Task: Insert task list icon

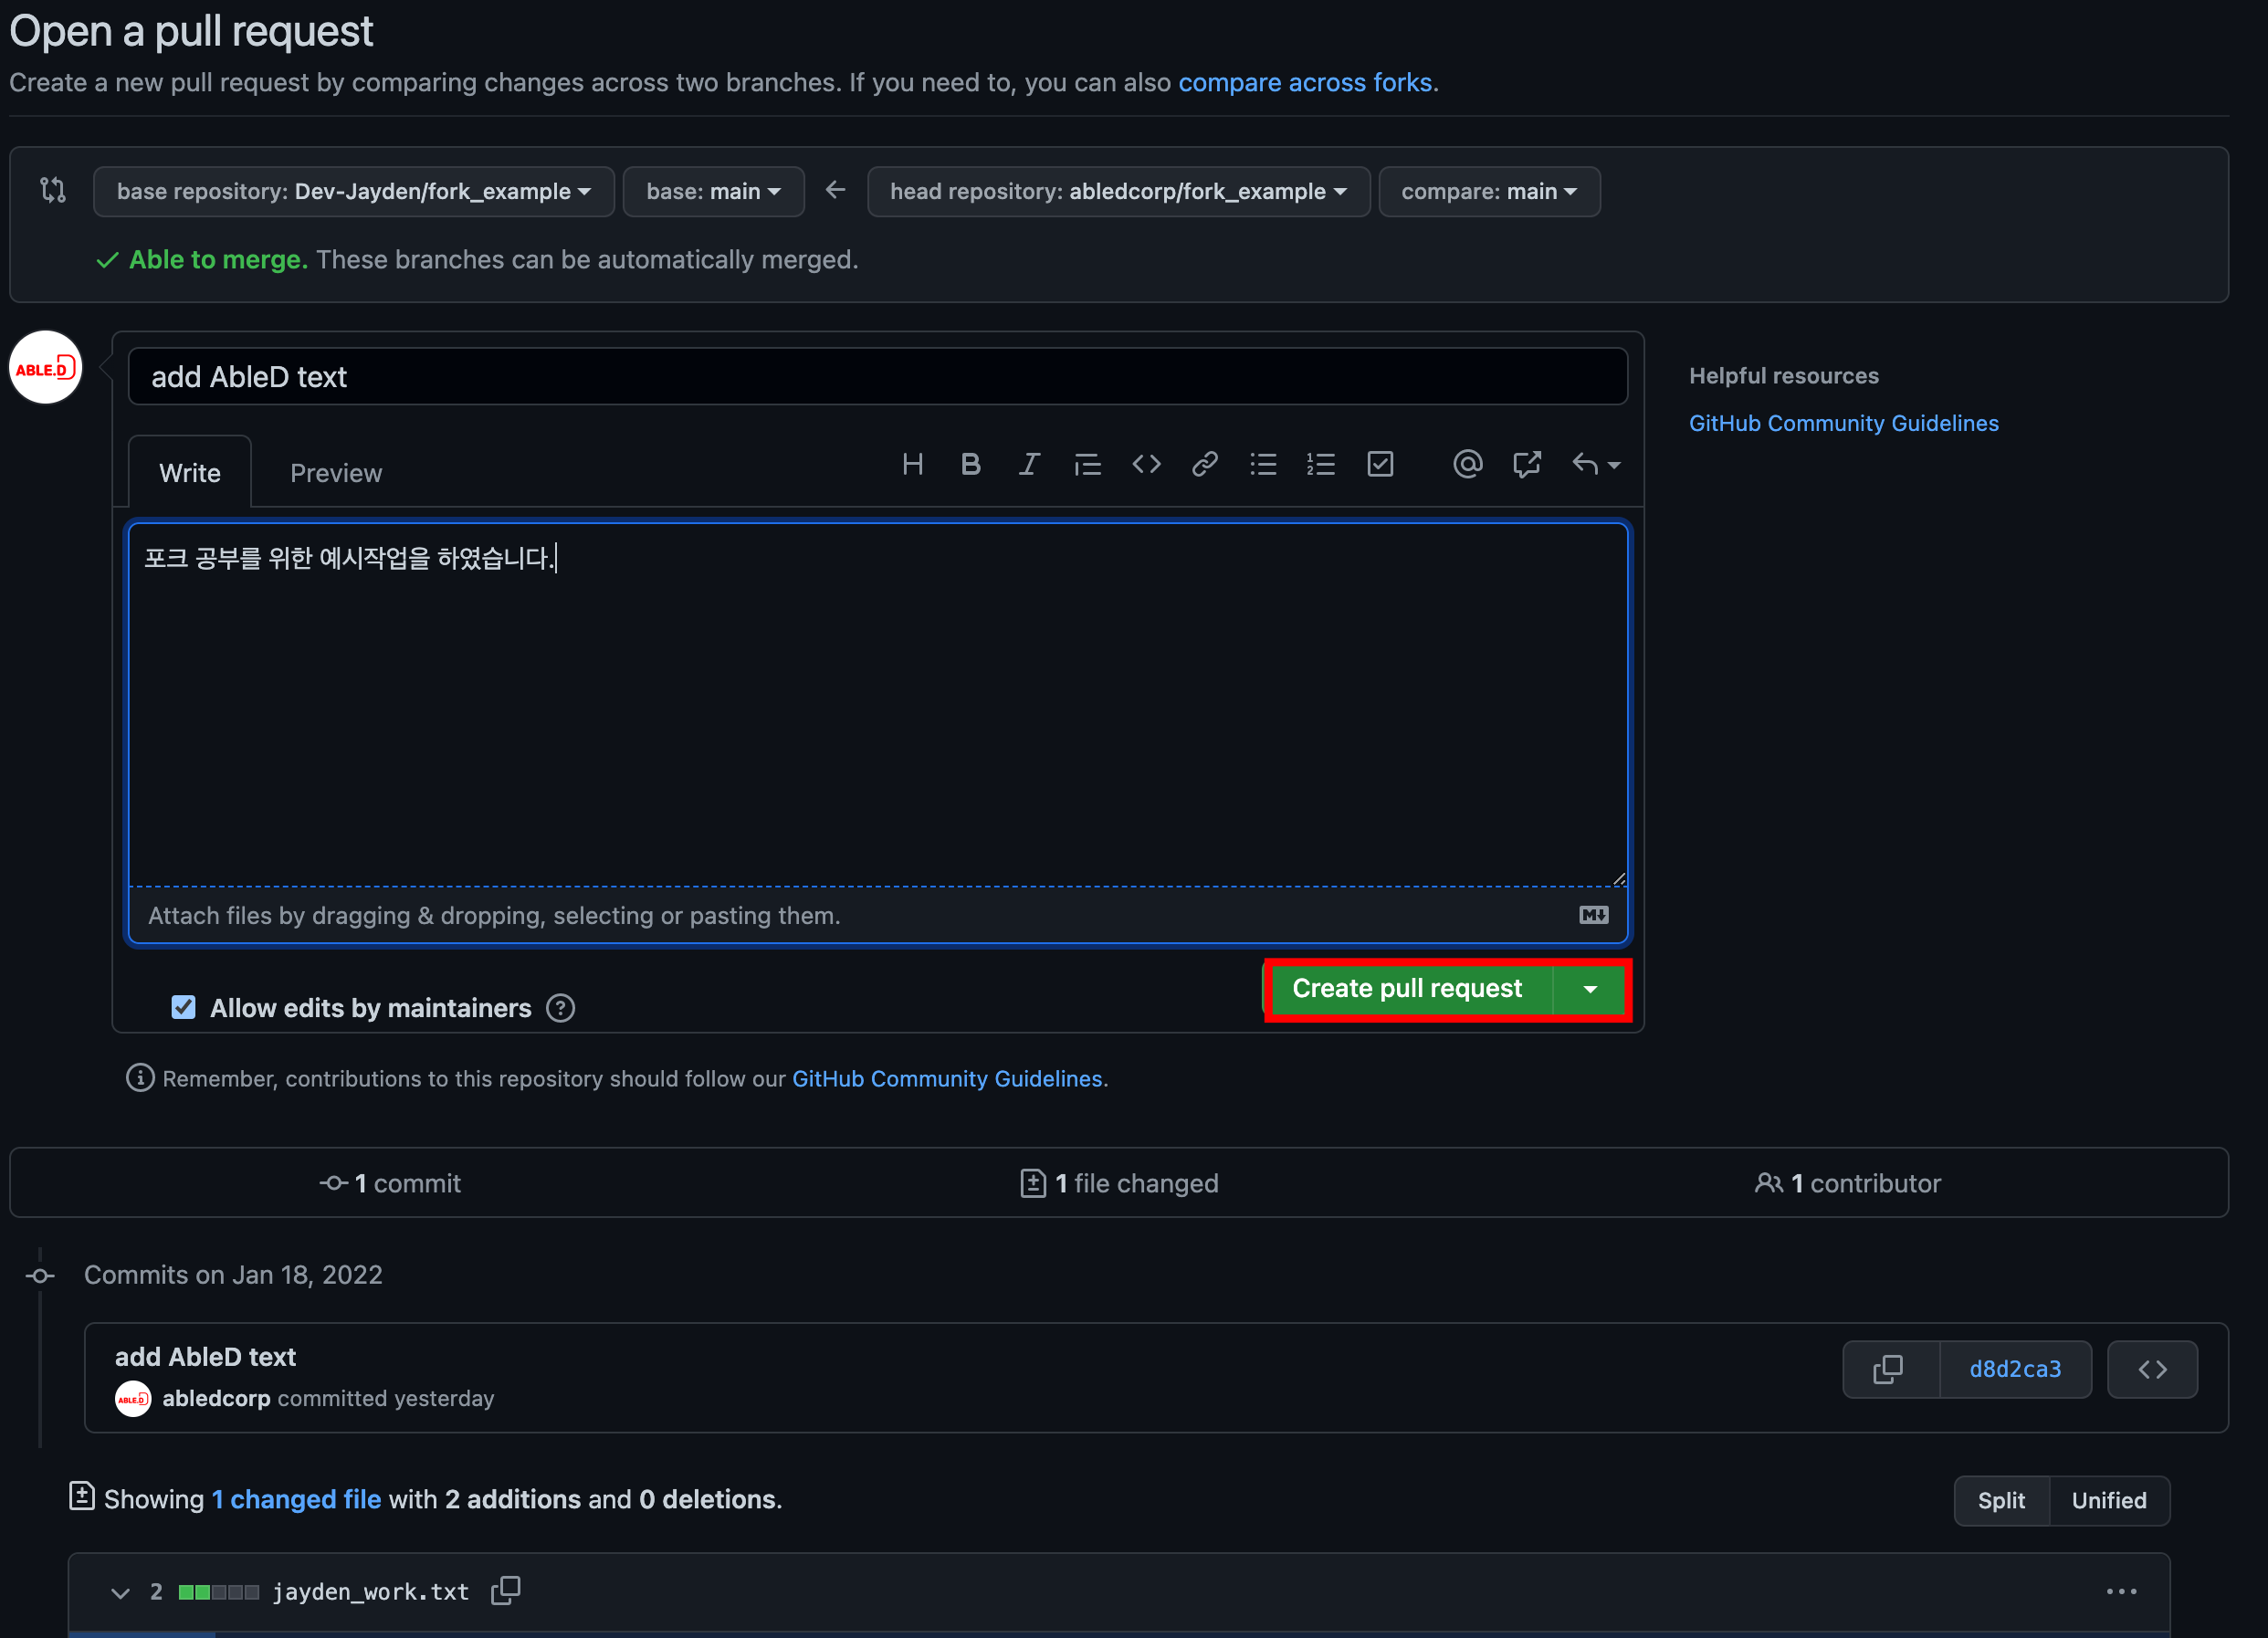Action: tap(1380, 465)
